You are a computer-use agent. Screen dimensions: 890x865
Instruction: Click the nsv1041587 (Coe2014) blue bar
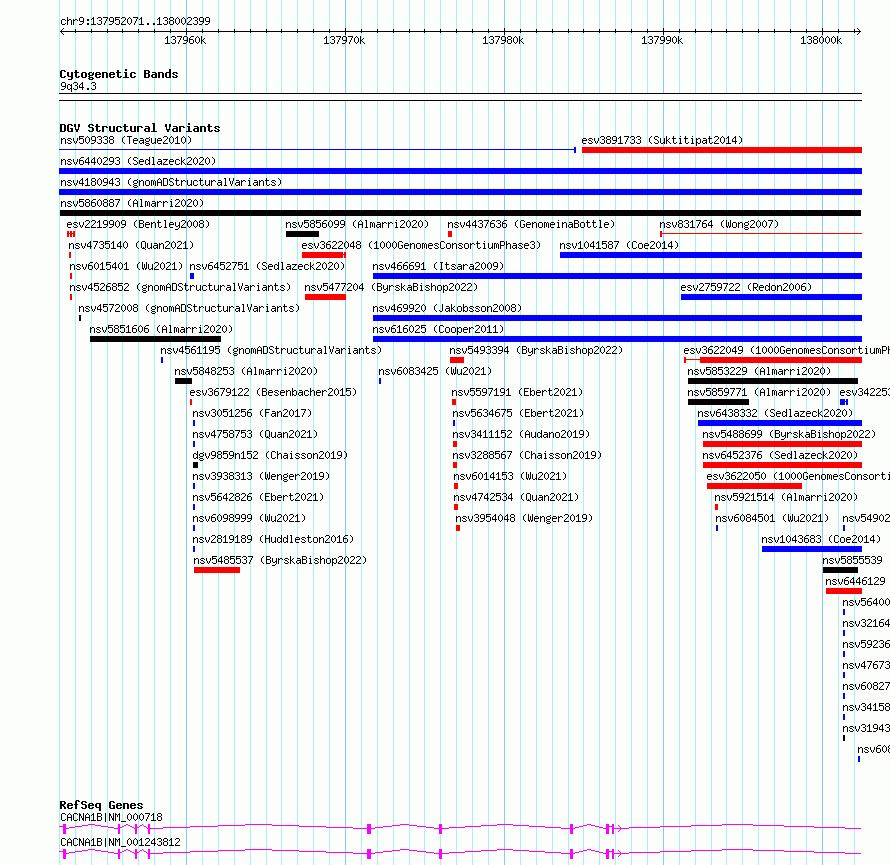tap(711, 255)
